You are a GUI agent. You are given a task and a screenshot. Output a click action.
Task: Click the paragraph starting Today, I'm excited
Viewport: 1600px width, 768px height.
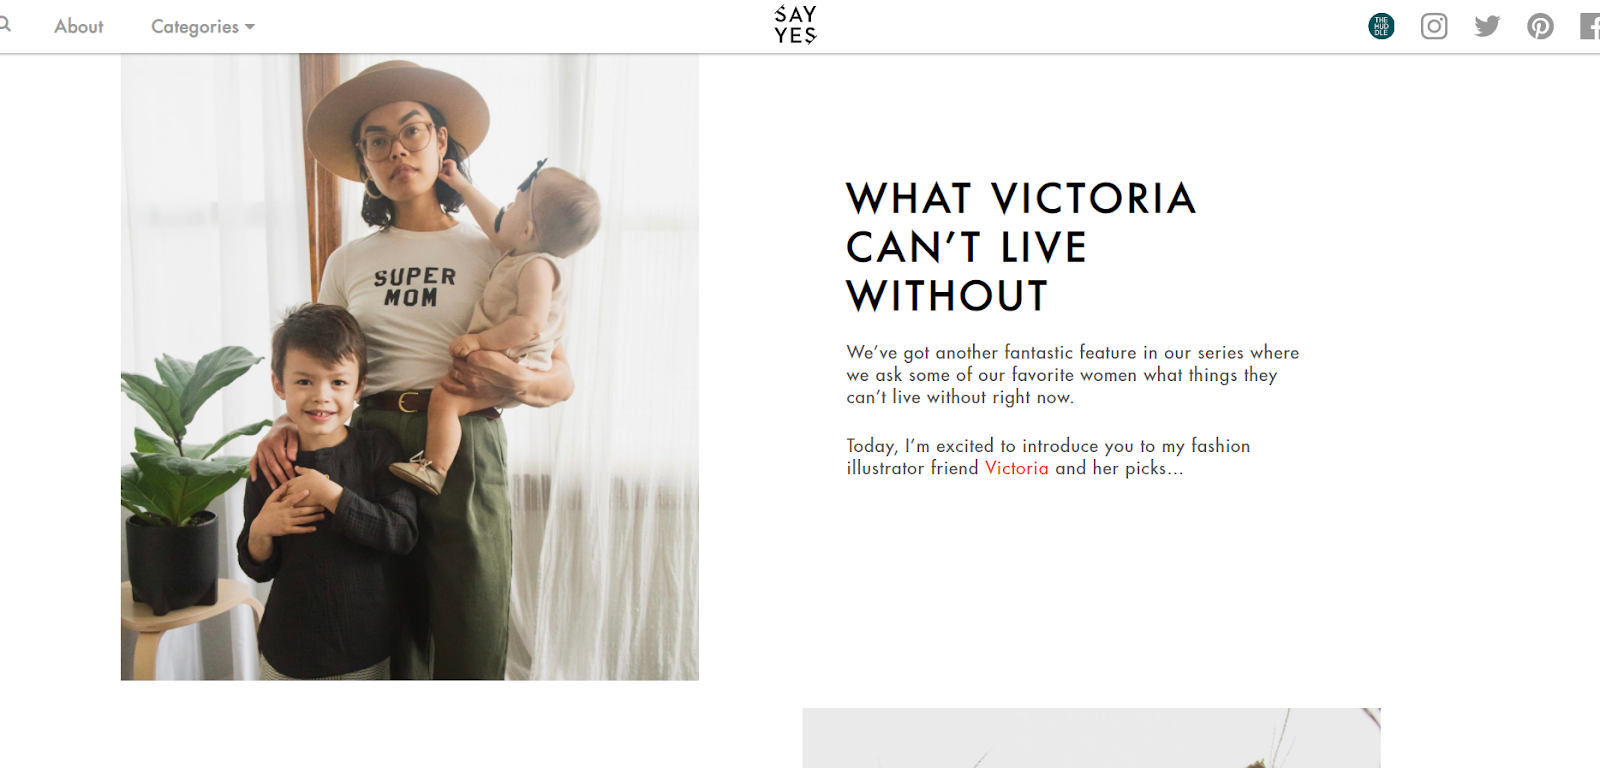pyautogui.click(x=1048, y=457)
